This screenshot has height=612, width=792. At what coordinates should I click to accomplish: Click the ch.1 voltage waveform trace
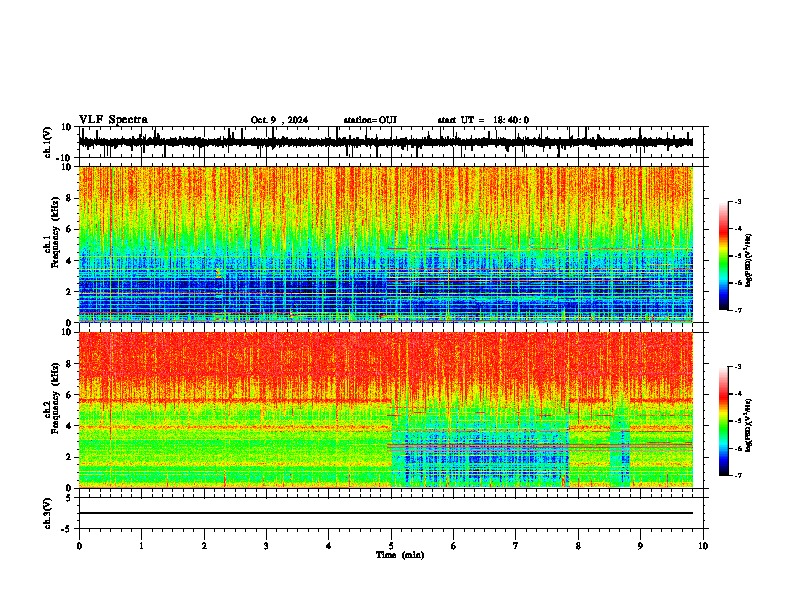pyautogui.click(x=385, y=142)
